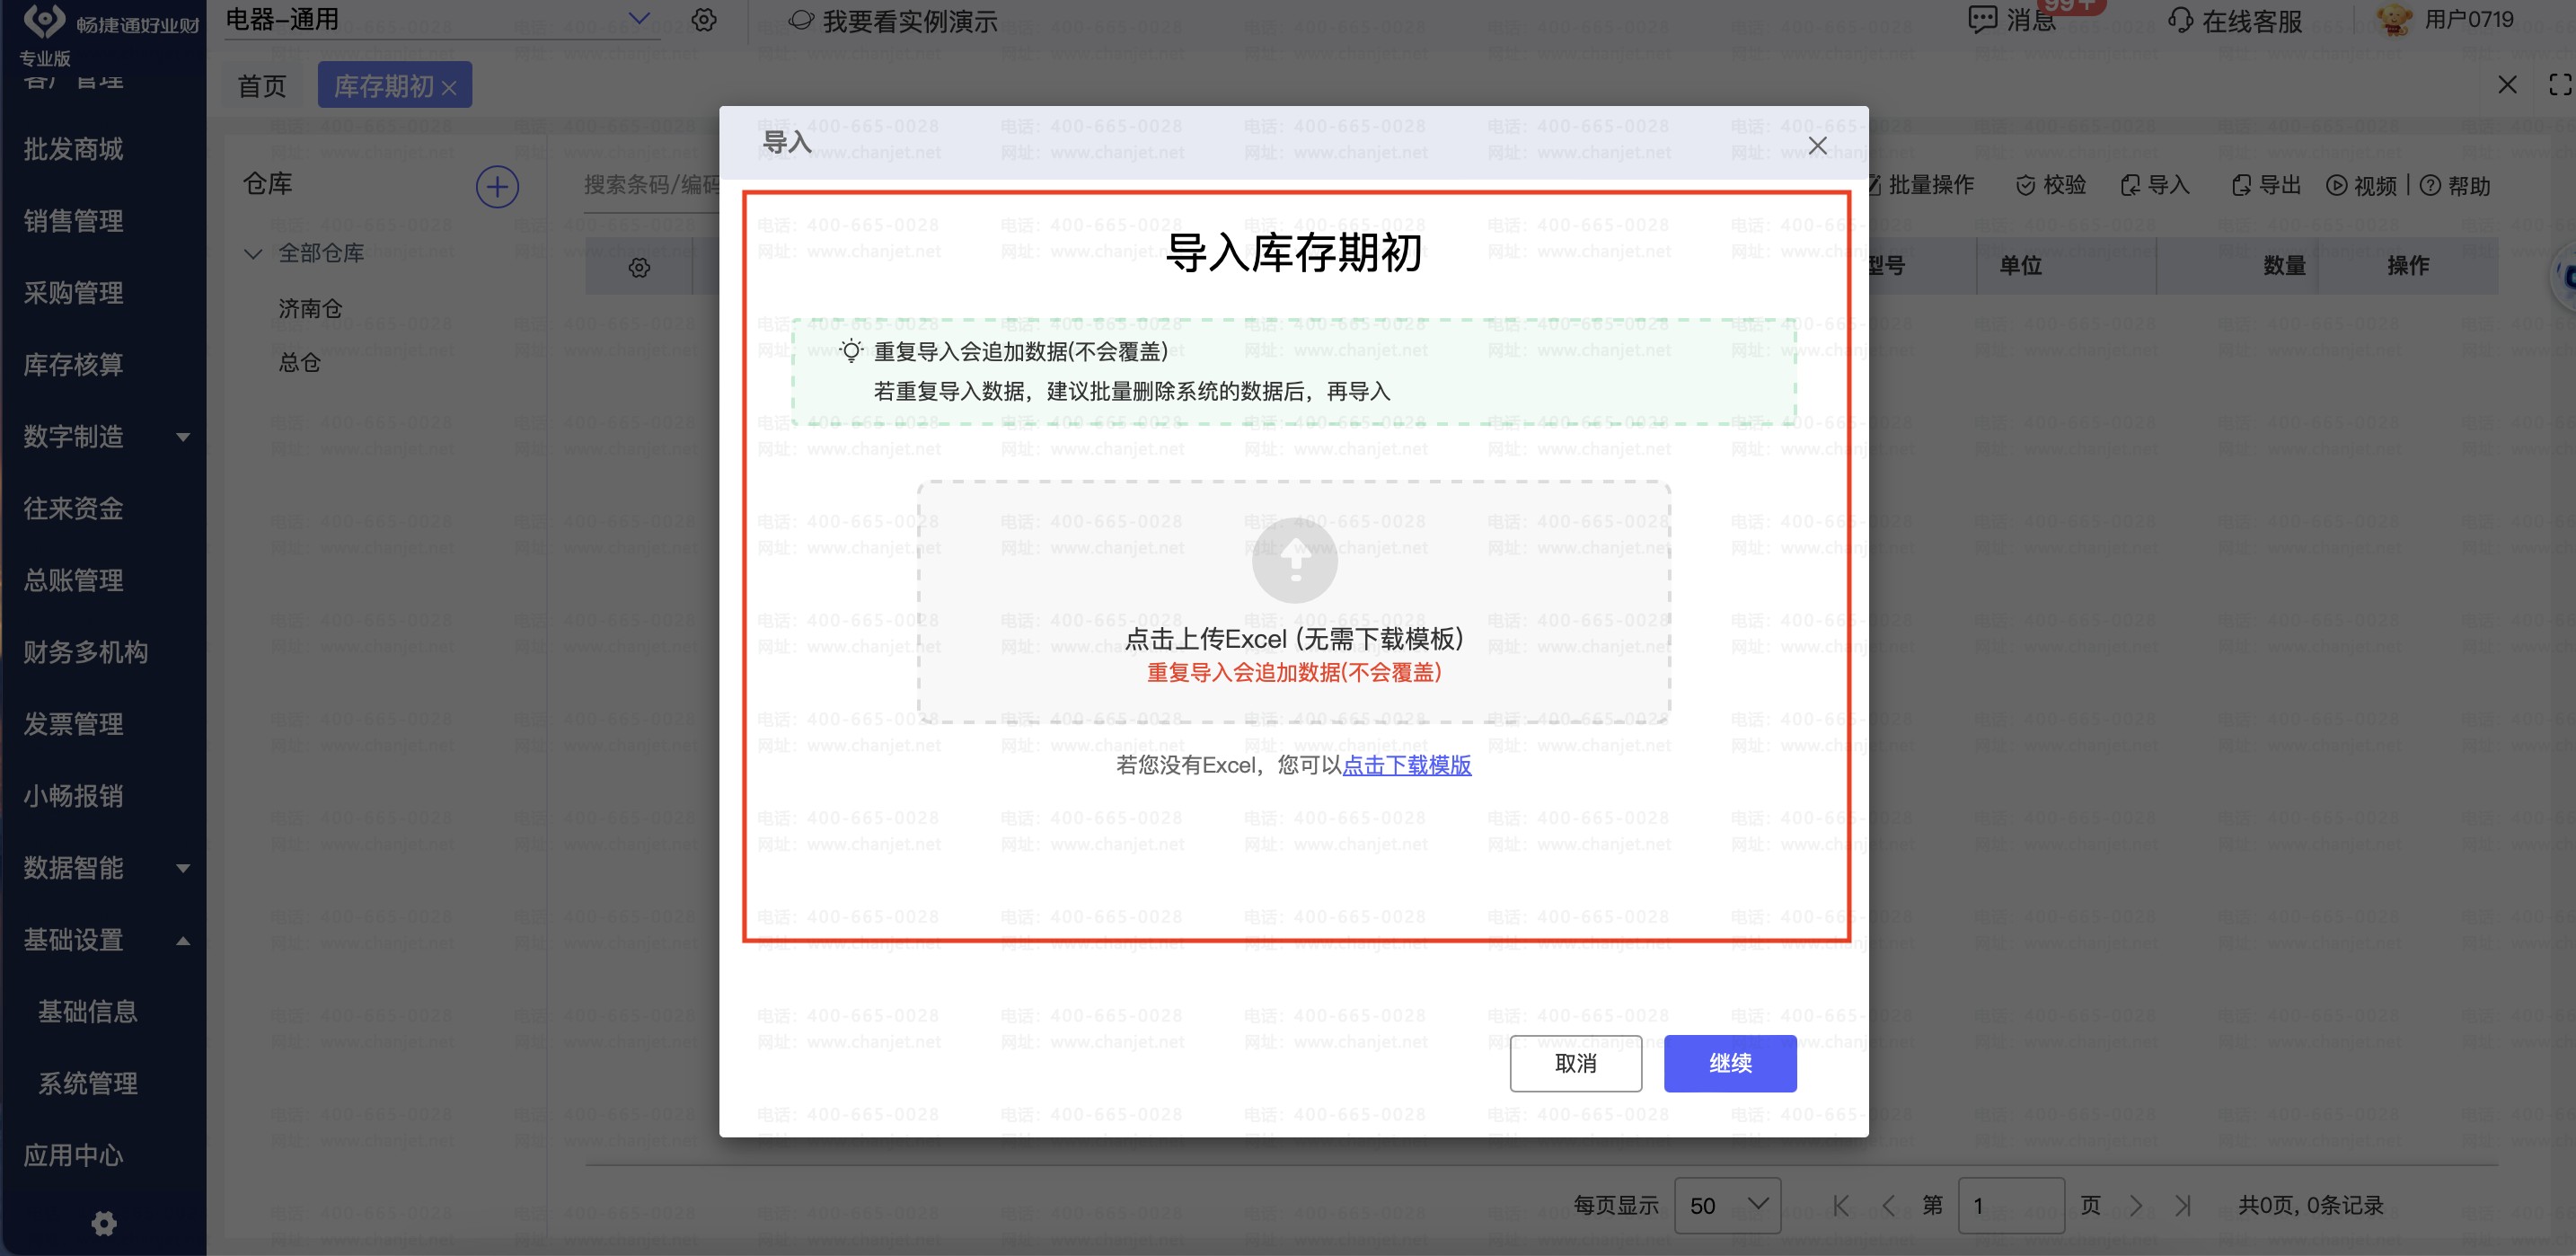Go to last page arrow

[2183, 1206]
